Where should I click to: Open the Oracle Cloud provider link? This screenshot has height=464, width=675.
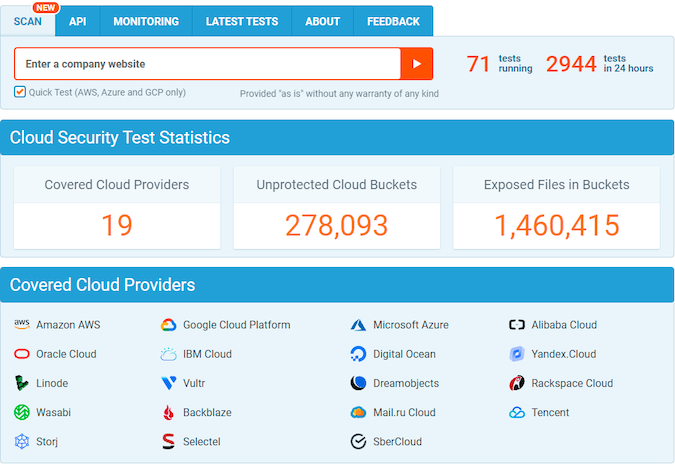pos(66,354)
